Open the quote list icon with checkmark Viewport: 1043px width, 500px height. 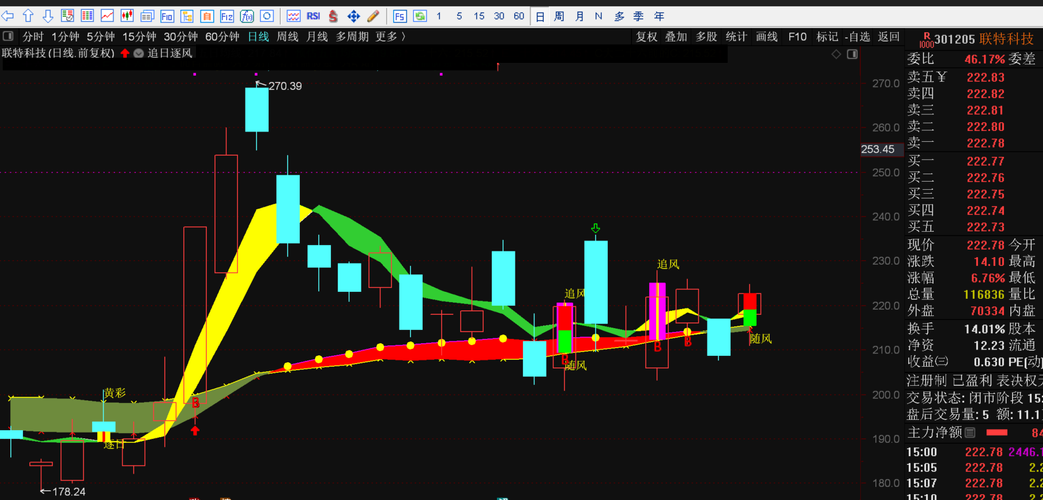coord(67,15)
